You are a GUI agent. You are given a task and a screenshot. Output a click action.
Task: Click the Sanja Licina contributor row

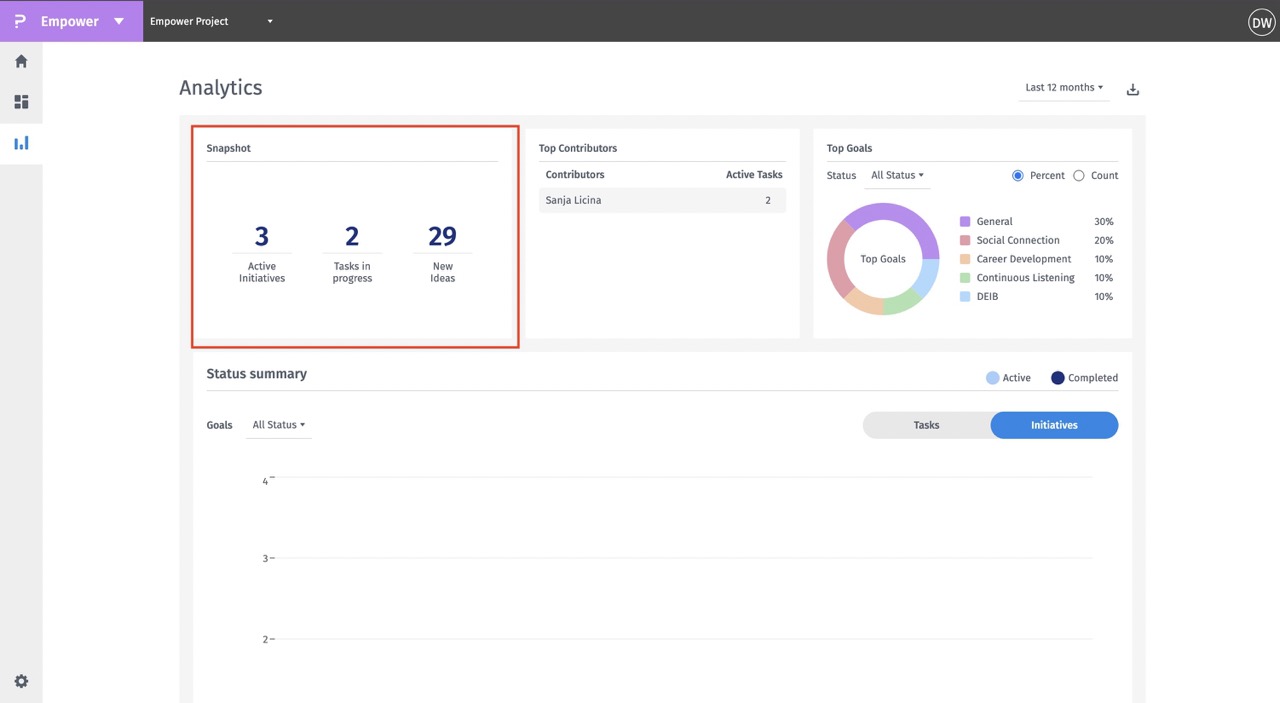(x=662, y=200)
